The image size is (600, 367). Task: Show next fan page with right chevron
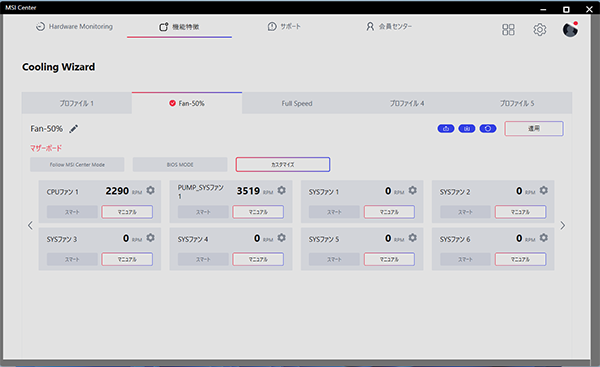pos(562,225)
